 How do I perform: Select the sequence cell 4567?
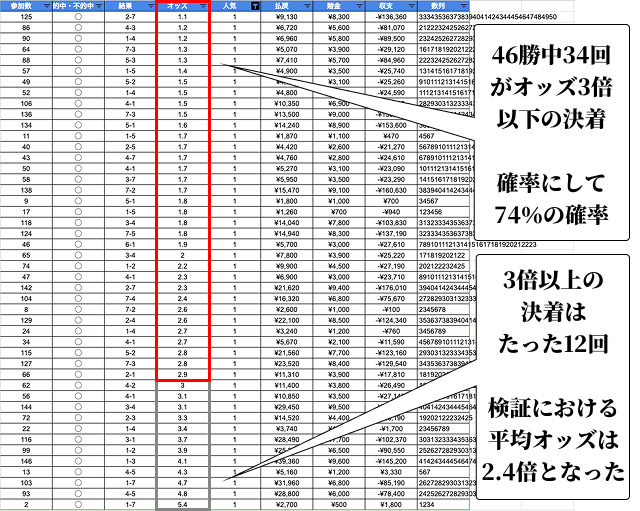(x=426, y=136)
